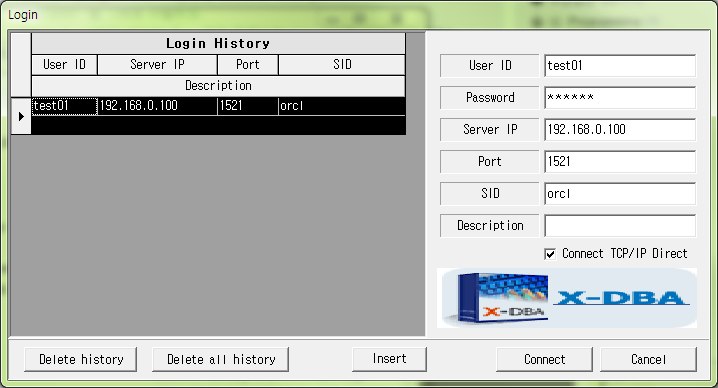Cancel the login dialog
Screen dimensions: 718x388
coord(648,359)
